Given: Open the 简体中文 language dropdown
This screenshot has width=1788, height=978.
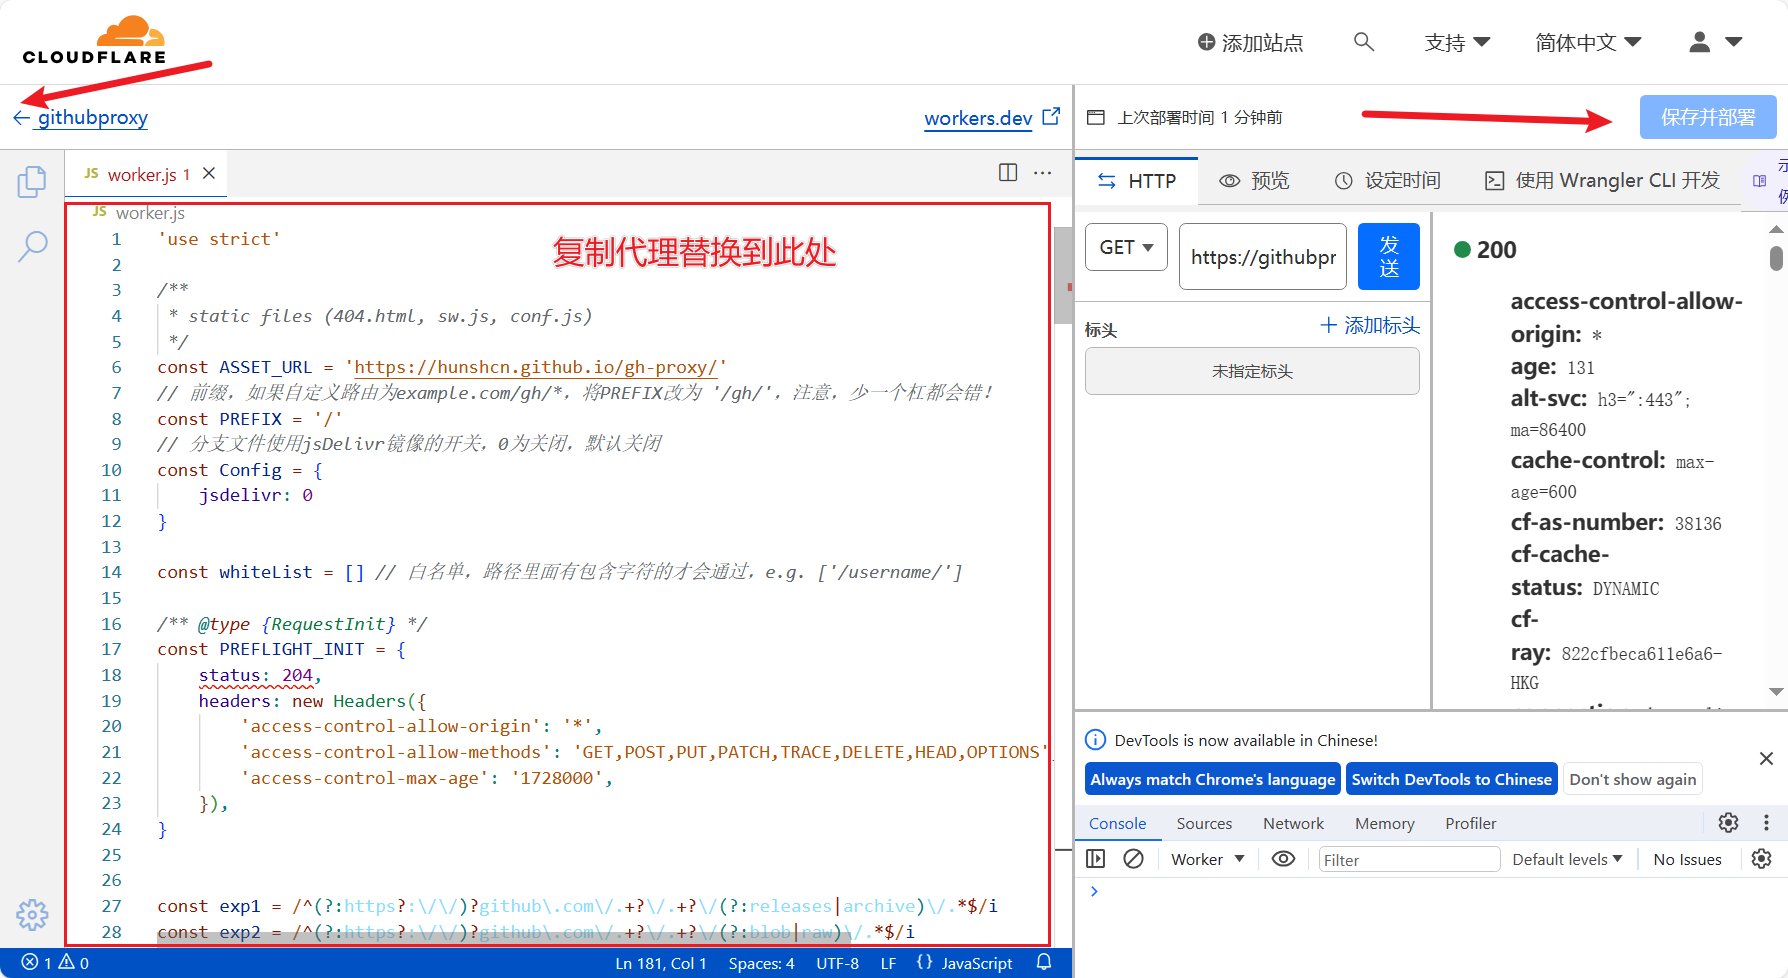Looking at the screenshot, I should point(1588,42).
